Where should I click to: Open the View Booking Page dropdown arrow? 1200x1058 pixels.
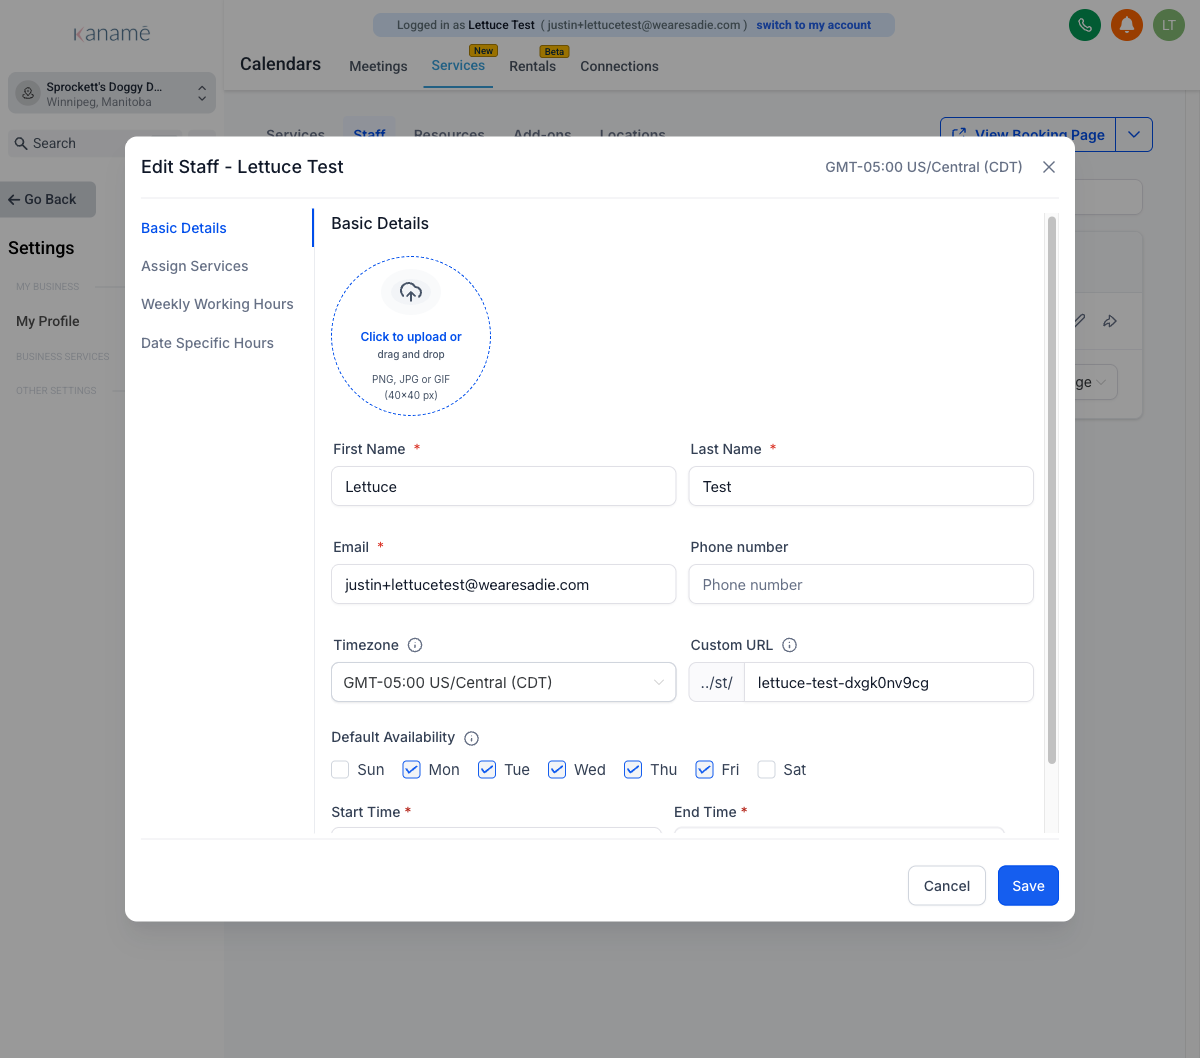(1134, 134)
